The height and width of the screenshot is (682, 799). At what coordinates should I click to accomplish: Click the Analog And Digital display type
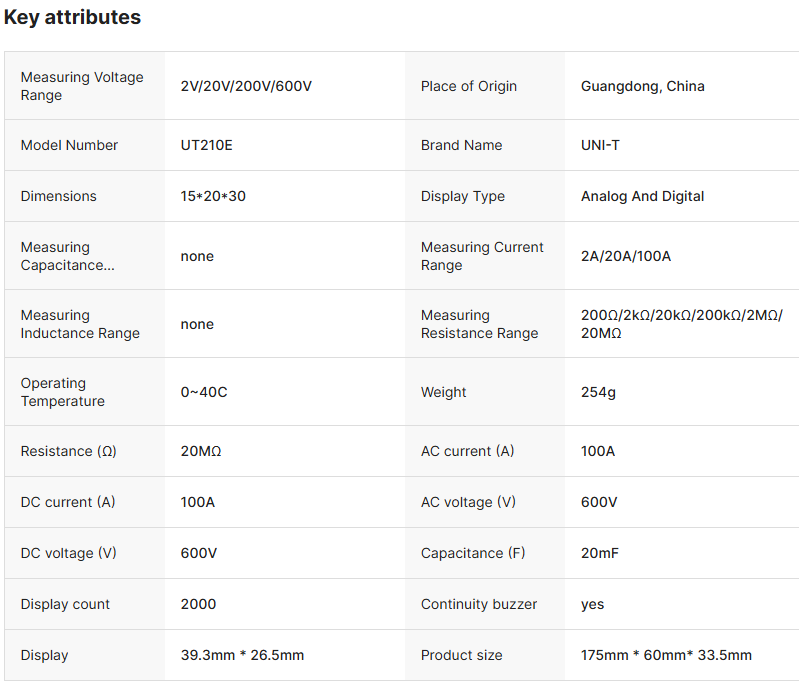point(642,196)
